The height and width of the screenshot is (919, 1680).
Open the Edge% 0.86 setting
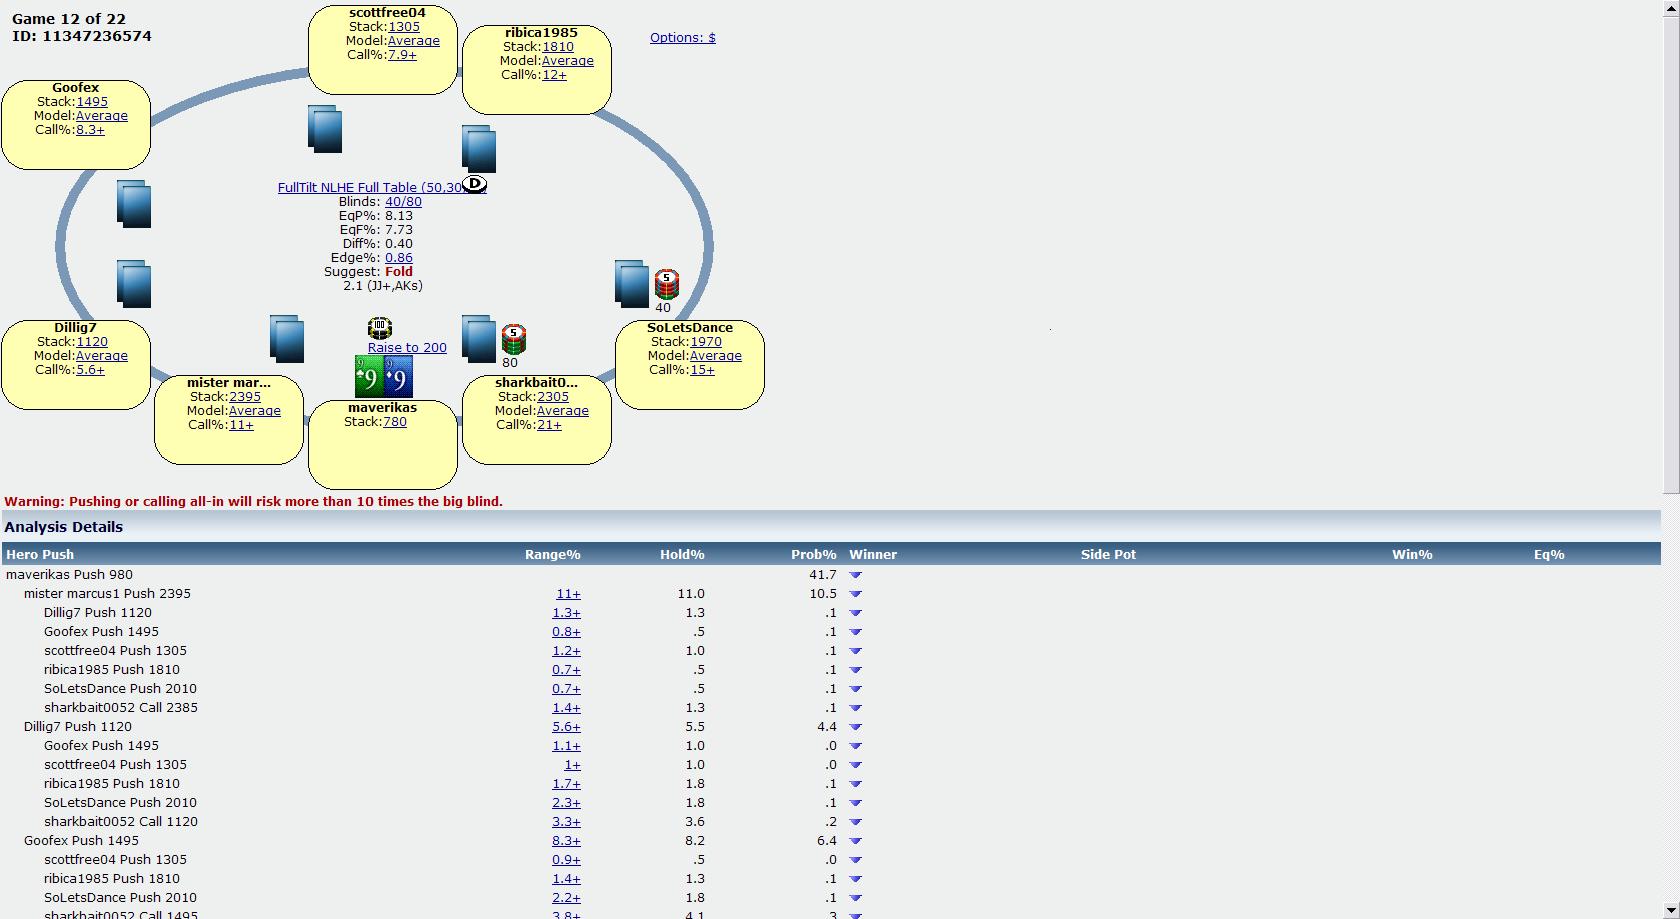tap(398, 258)
